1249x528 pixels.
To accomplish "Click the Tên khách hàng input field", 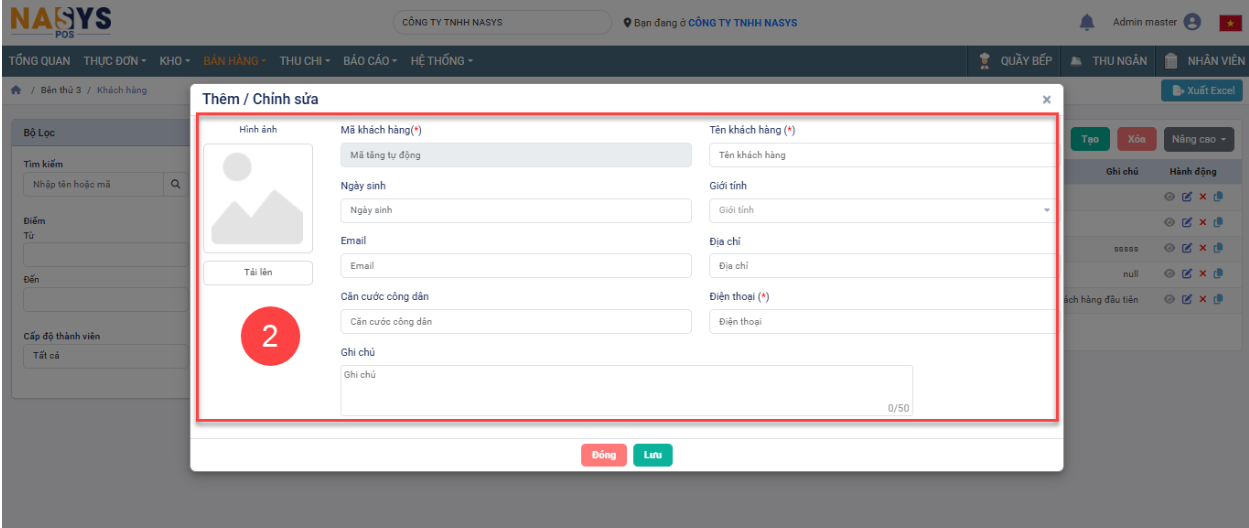I will [882, 155].
